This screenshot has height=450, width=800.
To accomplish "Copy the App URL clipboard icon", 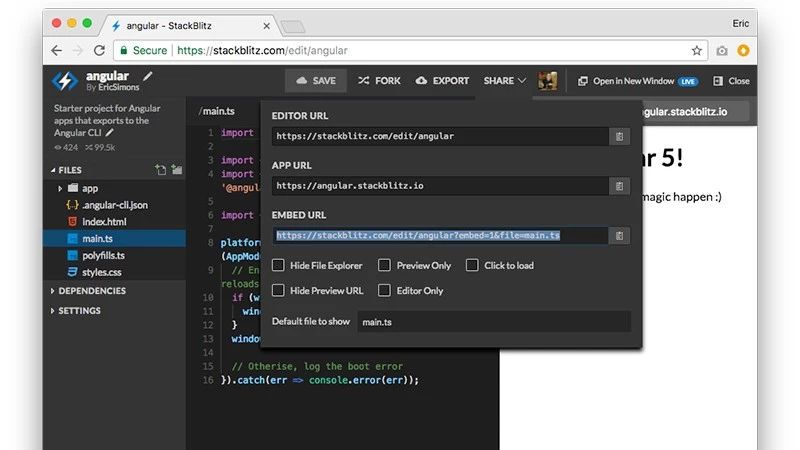I will 619,186.
